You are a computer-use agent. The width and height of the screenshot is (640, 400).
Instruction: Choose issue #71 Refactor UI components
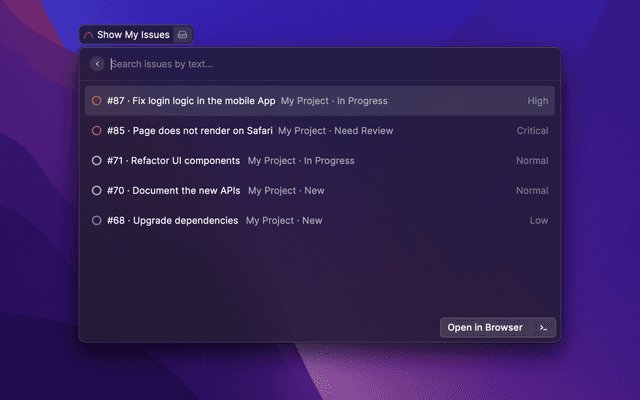click(174, 161)
